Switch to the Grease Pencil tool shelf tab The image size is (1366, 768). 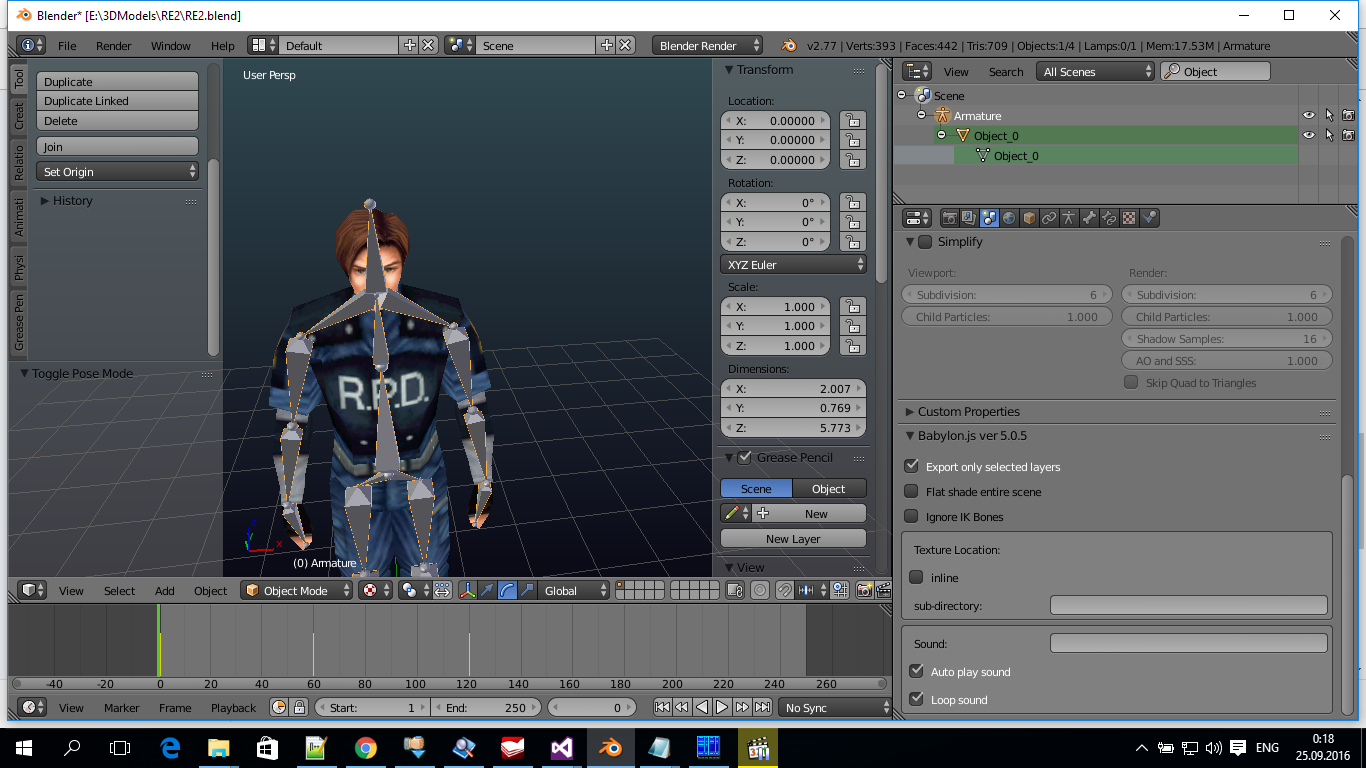[18, 321]
